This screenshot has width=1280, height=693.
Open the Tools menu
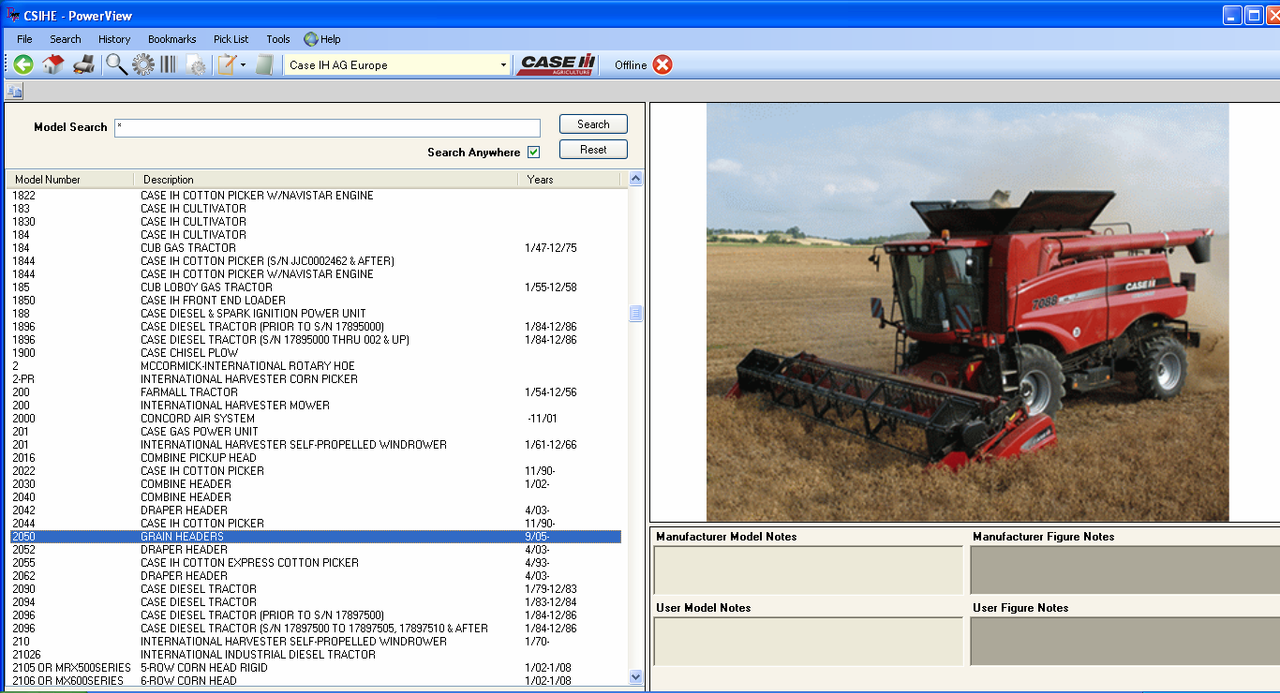pos(278,39)
